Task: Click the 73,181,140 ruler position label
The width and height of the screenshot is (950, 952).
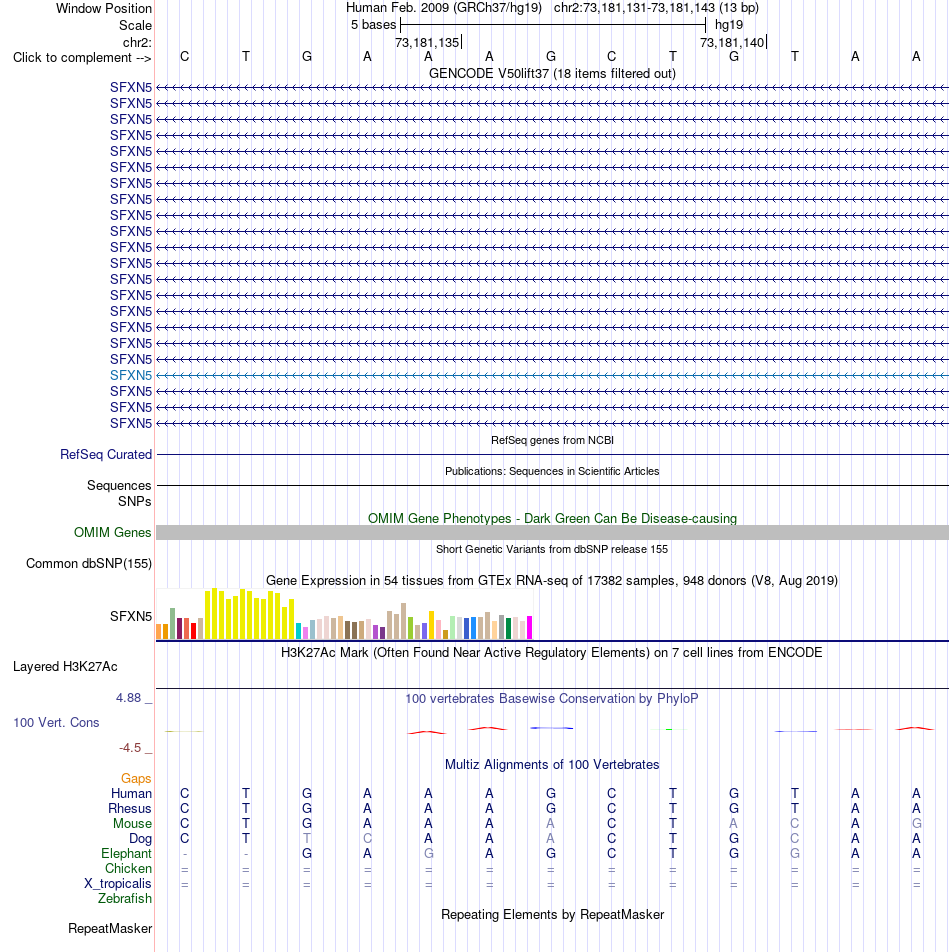Action: pos(732,42)
